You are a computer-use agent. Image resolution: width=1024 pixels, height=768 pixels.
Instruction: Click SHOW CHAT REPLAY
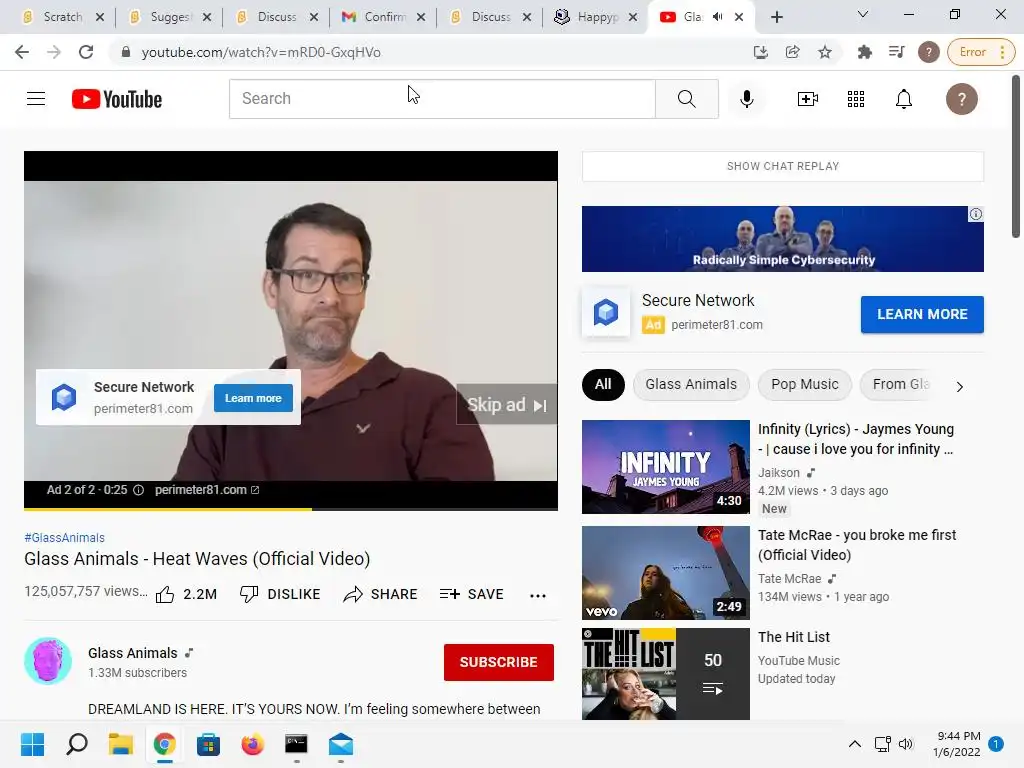point(782,166)
